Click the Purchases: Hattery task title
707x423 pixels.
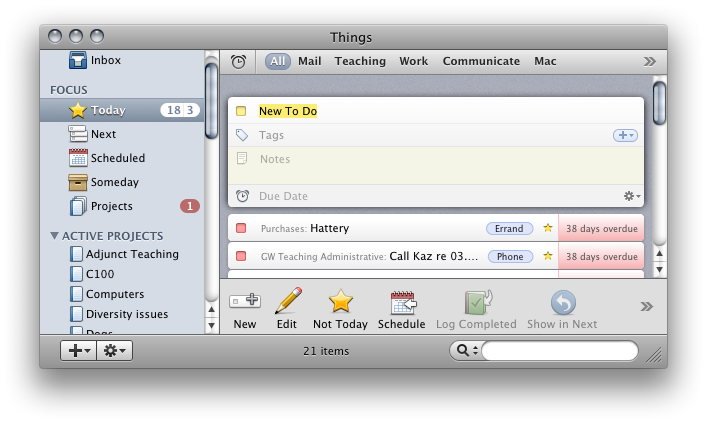(305, 228)
